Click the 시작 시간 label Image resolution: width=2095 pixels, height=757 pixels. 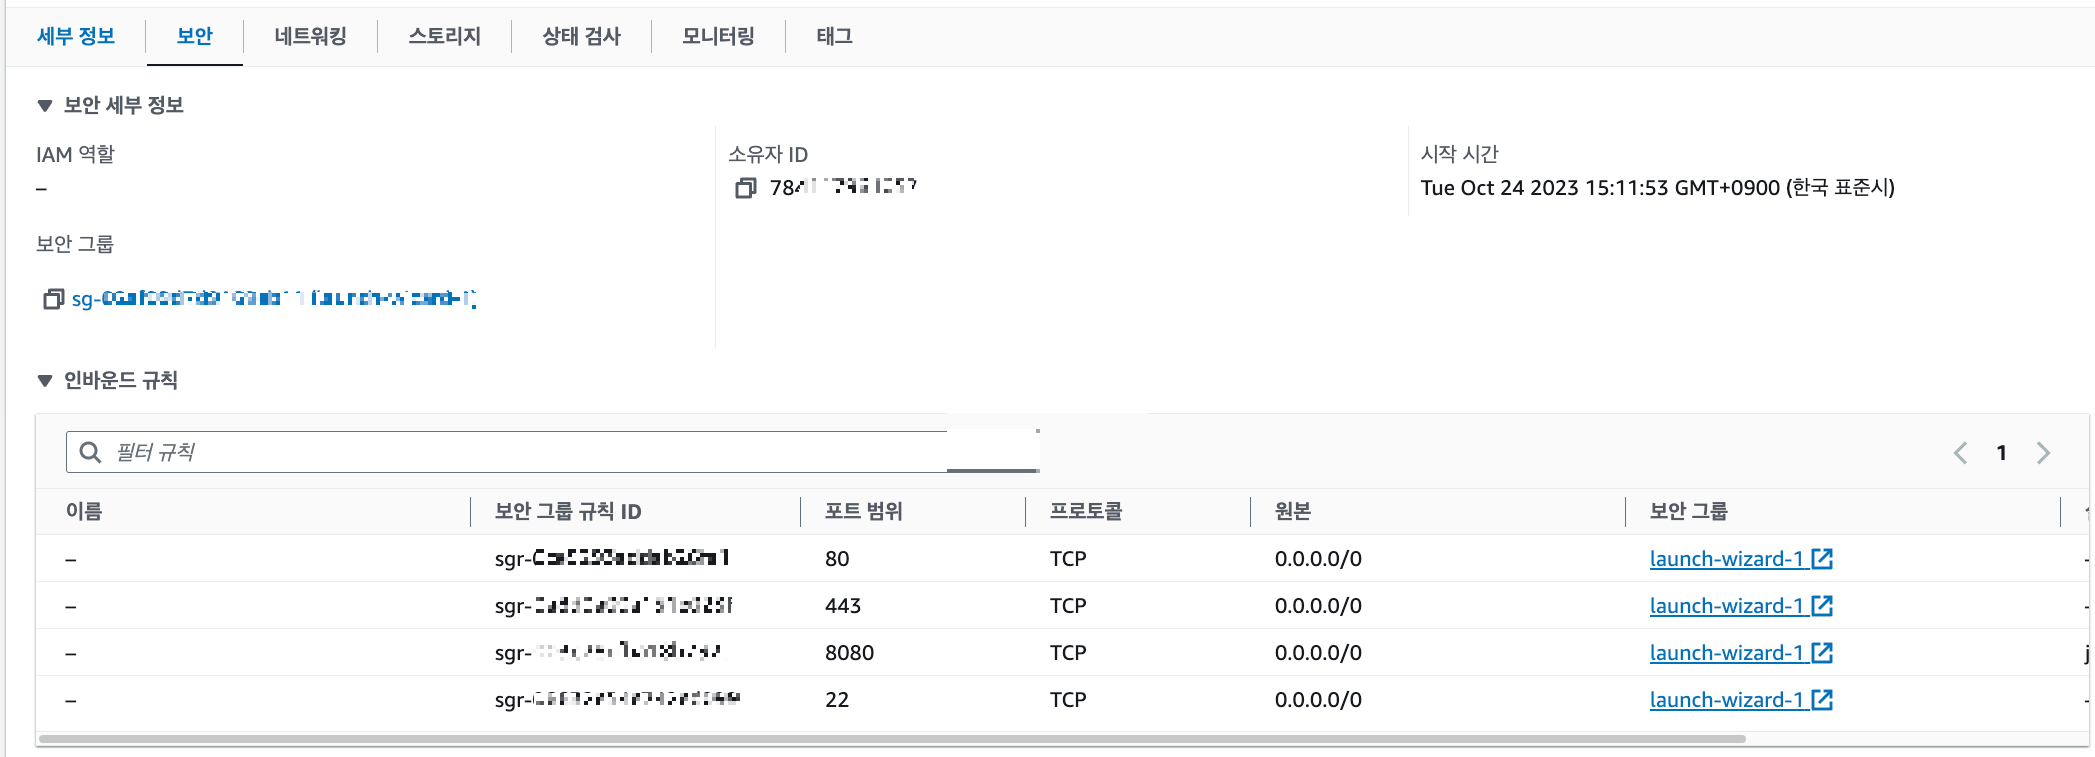pyautogui.click(x=1459, y=154)
